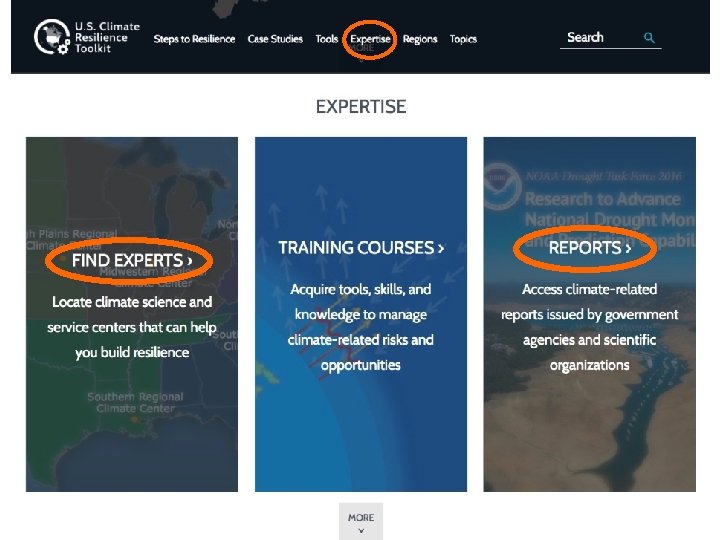Viewport: 720px width, 540px height.
Task: Expand the MORE button below the cards
Action: click(x=361, y=522)
